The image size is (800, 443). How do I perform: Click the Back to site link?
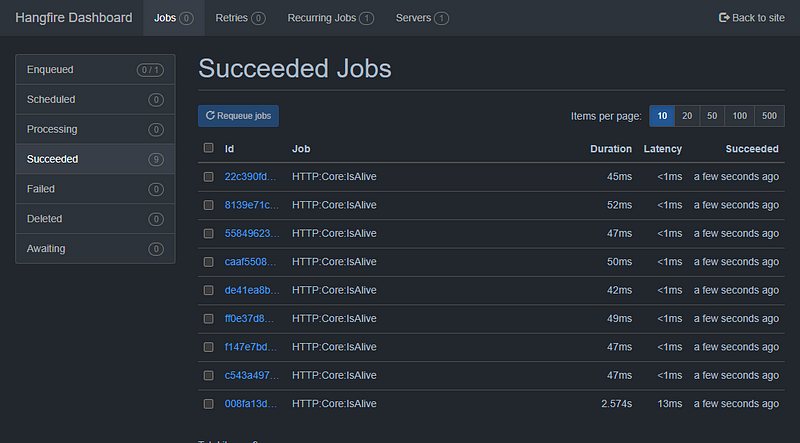point(752,18)
